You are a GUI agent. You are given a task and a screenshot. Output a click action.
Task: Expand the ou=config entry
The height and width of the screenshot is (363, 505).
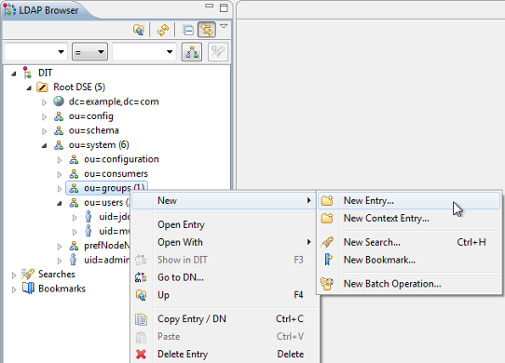44,117
